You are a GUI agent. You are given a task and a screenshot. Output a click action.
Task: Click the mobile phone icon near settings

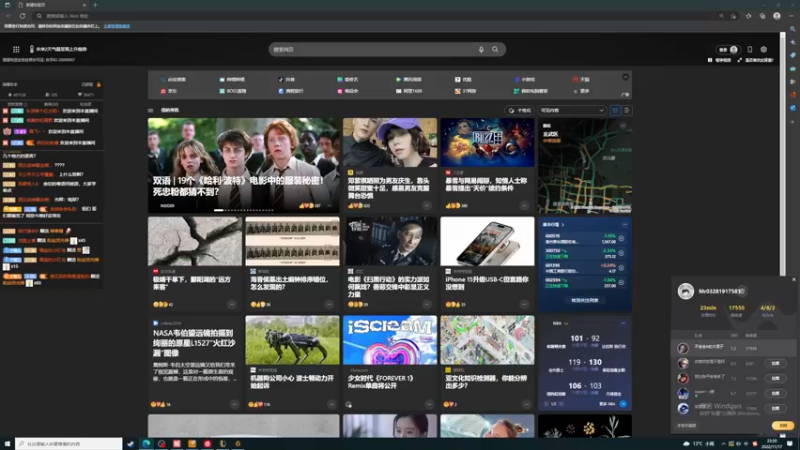pyautogui.click(x=749, y=49)
